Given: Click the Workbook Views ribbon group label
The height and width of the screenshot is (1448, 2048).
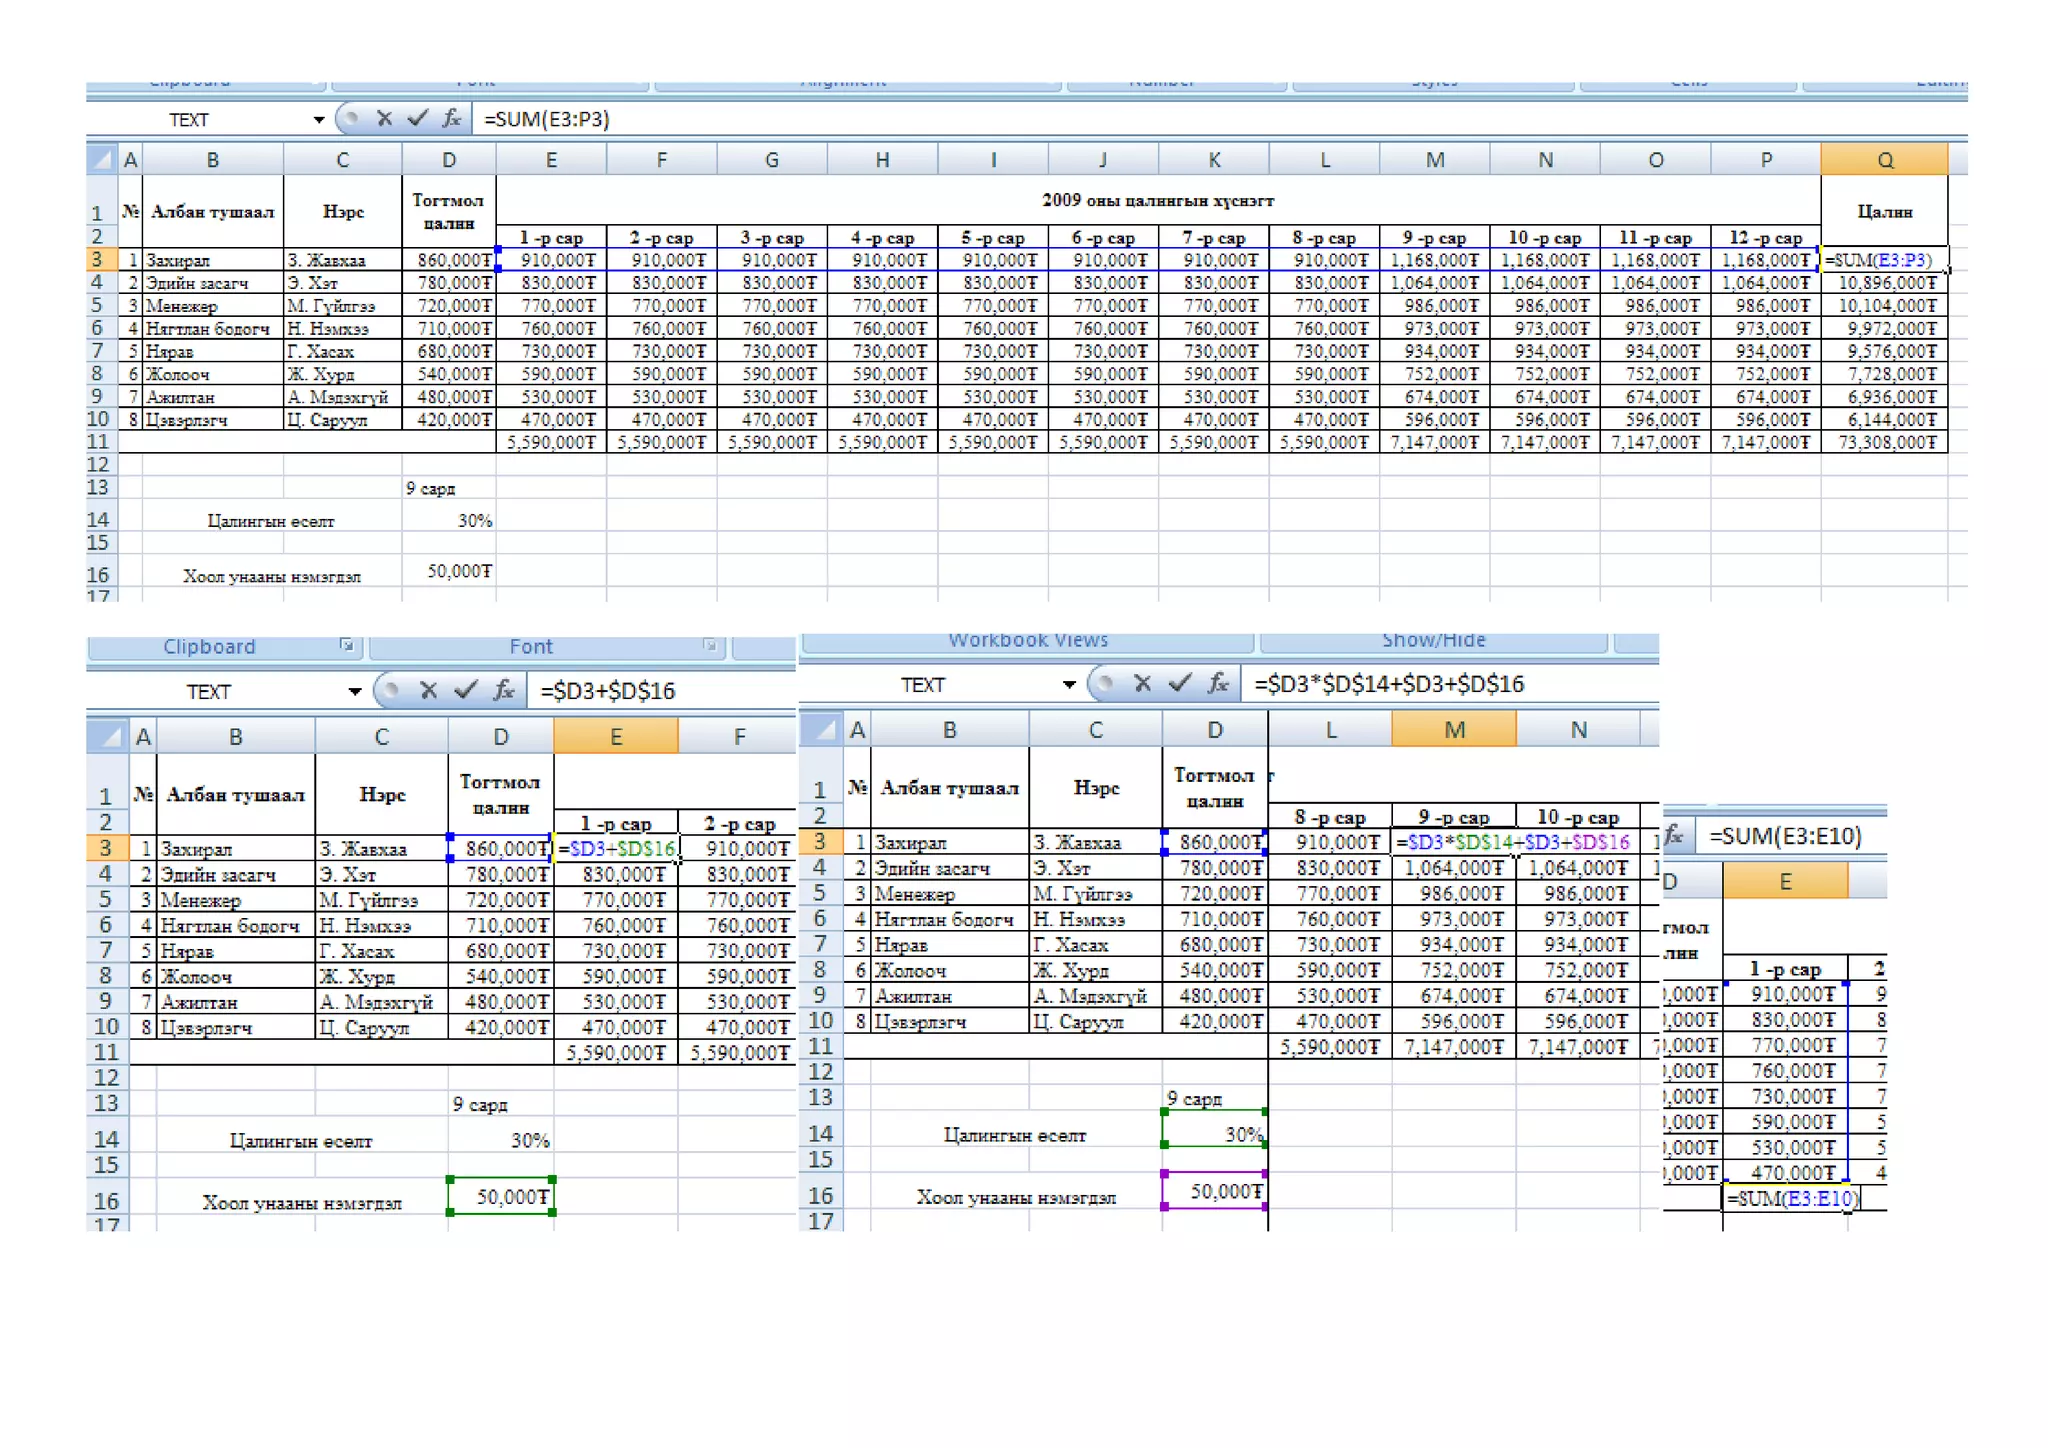Looking at the screenshot, I should tap(1027, 640).
